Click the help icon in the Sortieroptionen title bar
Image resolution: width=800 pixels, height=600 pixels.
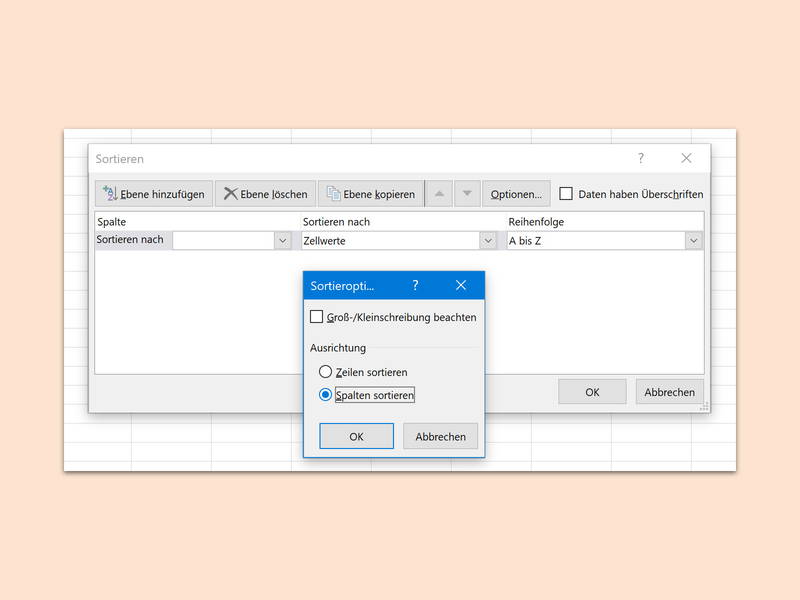415,285
